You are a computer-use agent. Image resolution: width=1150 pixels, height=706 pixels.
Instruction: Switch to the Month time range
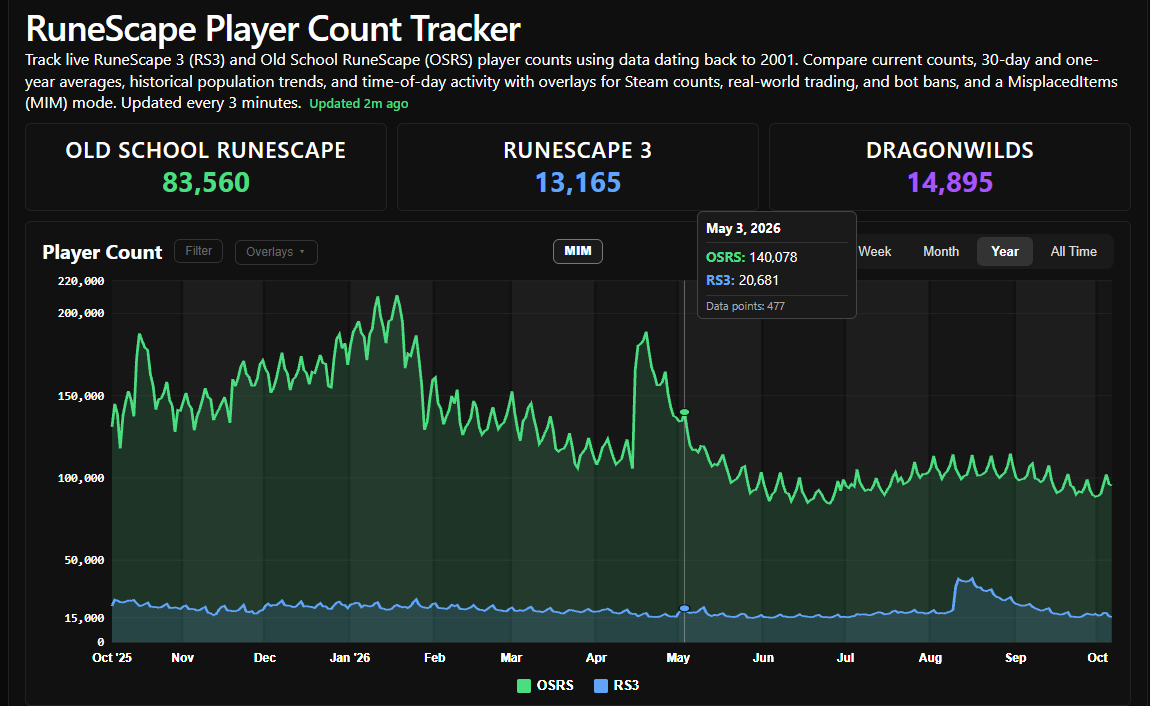click(x=941, y=251)
